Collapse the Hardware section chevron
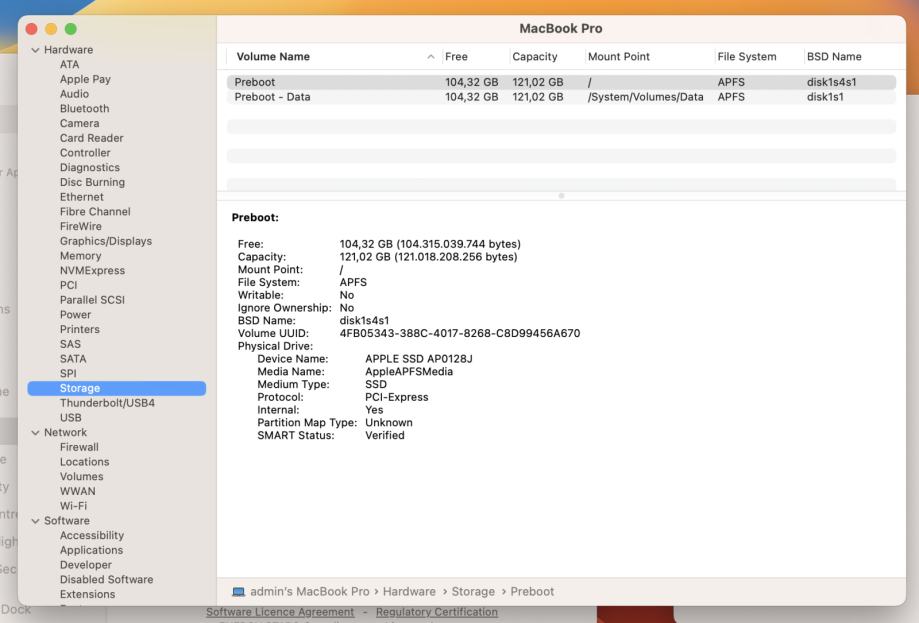The width and height of the screenshot is (919, 623). point(35,50)
